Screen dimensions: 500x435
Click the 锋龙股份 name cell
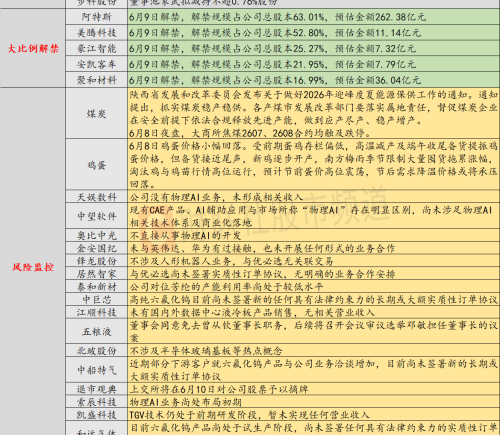tap(96, 261)
